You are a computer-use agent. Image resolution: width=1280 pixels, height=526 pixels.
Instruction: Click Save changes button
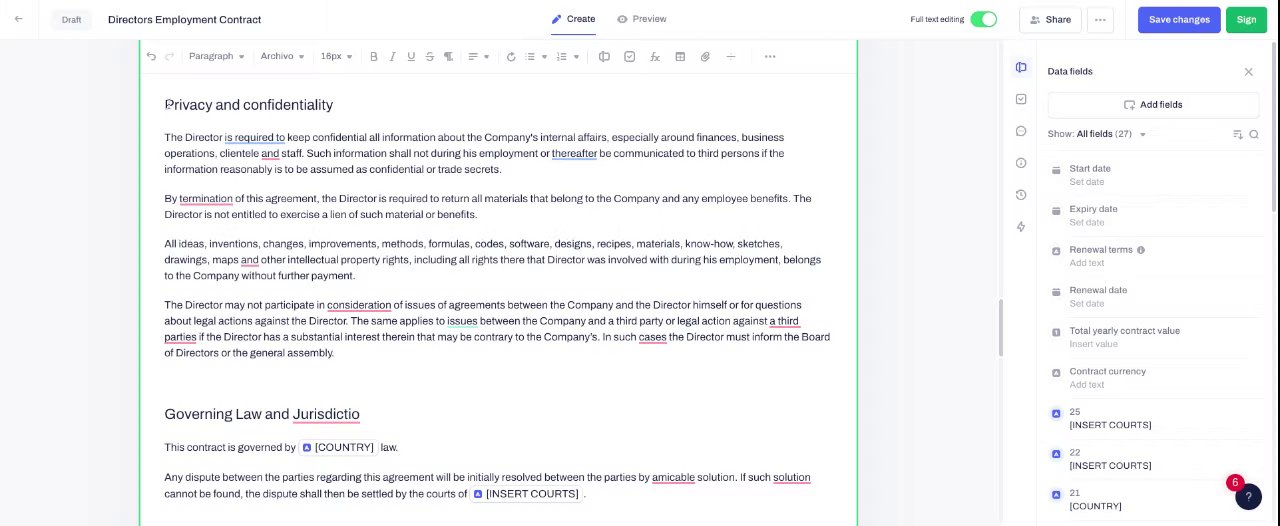point(1179,20)
